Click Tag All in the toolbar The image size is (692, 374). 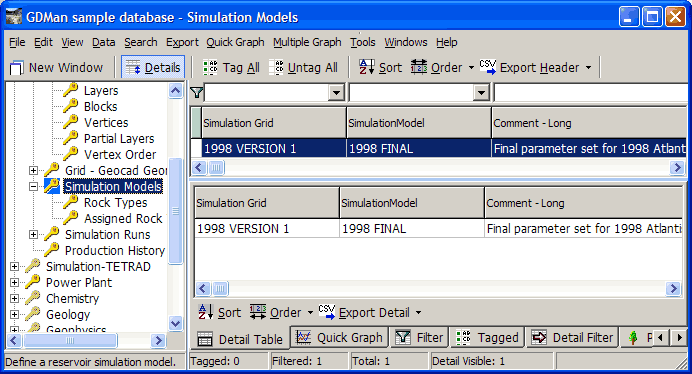coord(231,68)
